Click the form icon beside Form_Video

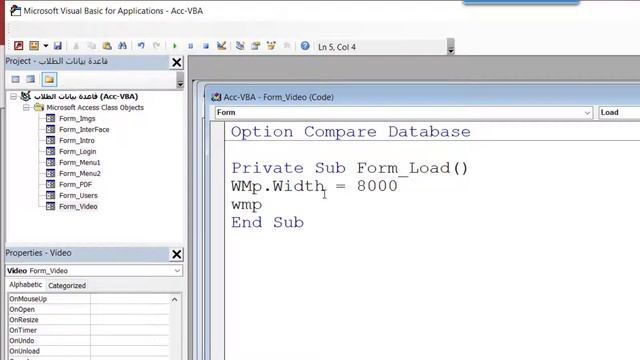pos(50,206)
